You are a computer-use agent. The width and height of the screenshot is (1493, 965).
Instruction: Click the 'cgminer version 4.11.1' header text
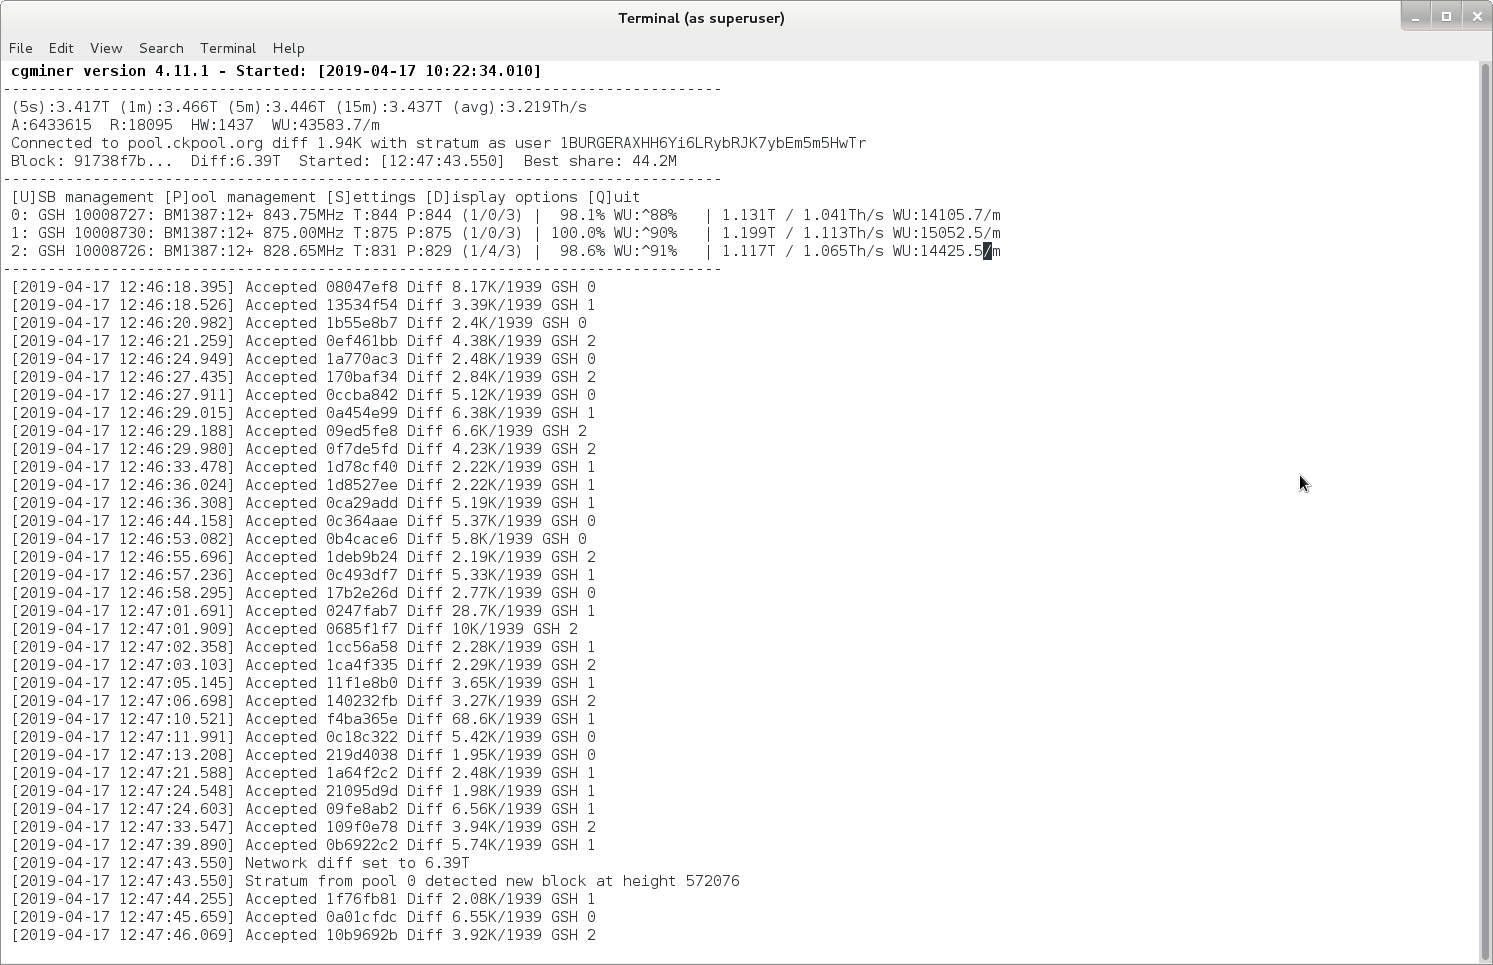(110, 71)
